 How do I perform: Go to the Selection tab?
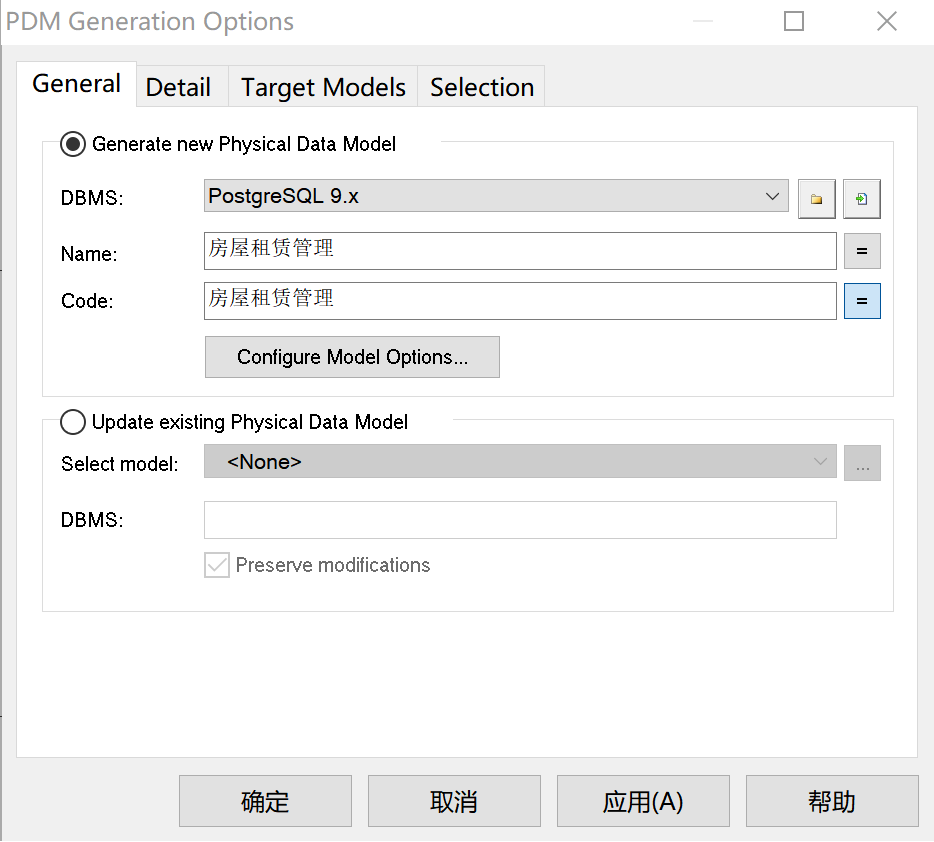481,87
